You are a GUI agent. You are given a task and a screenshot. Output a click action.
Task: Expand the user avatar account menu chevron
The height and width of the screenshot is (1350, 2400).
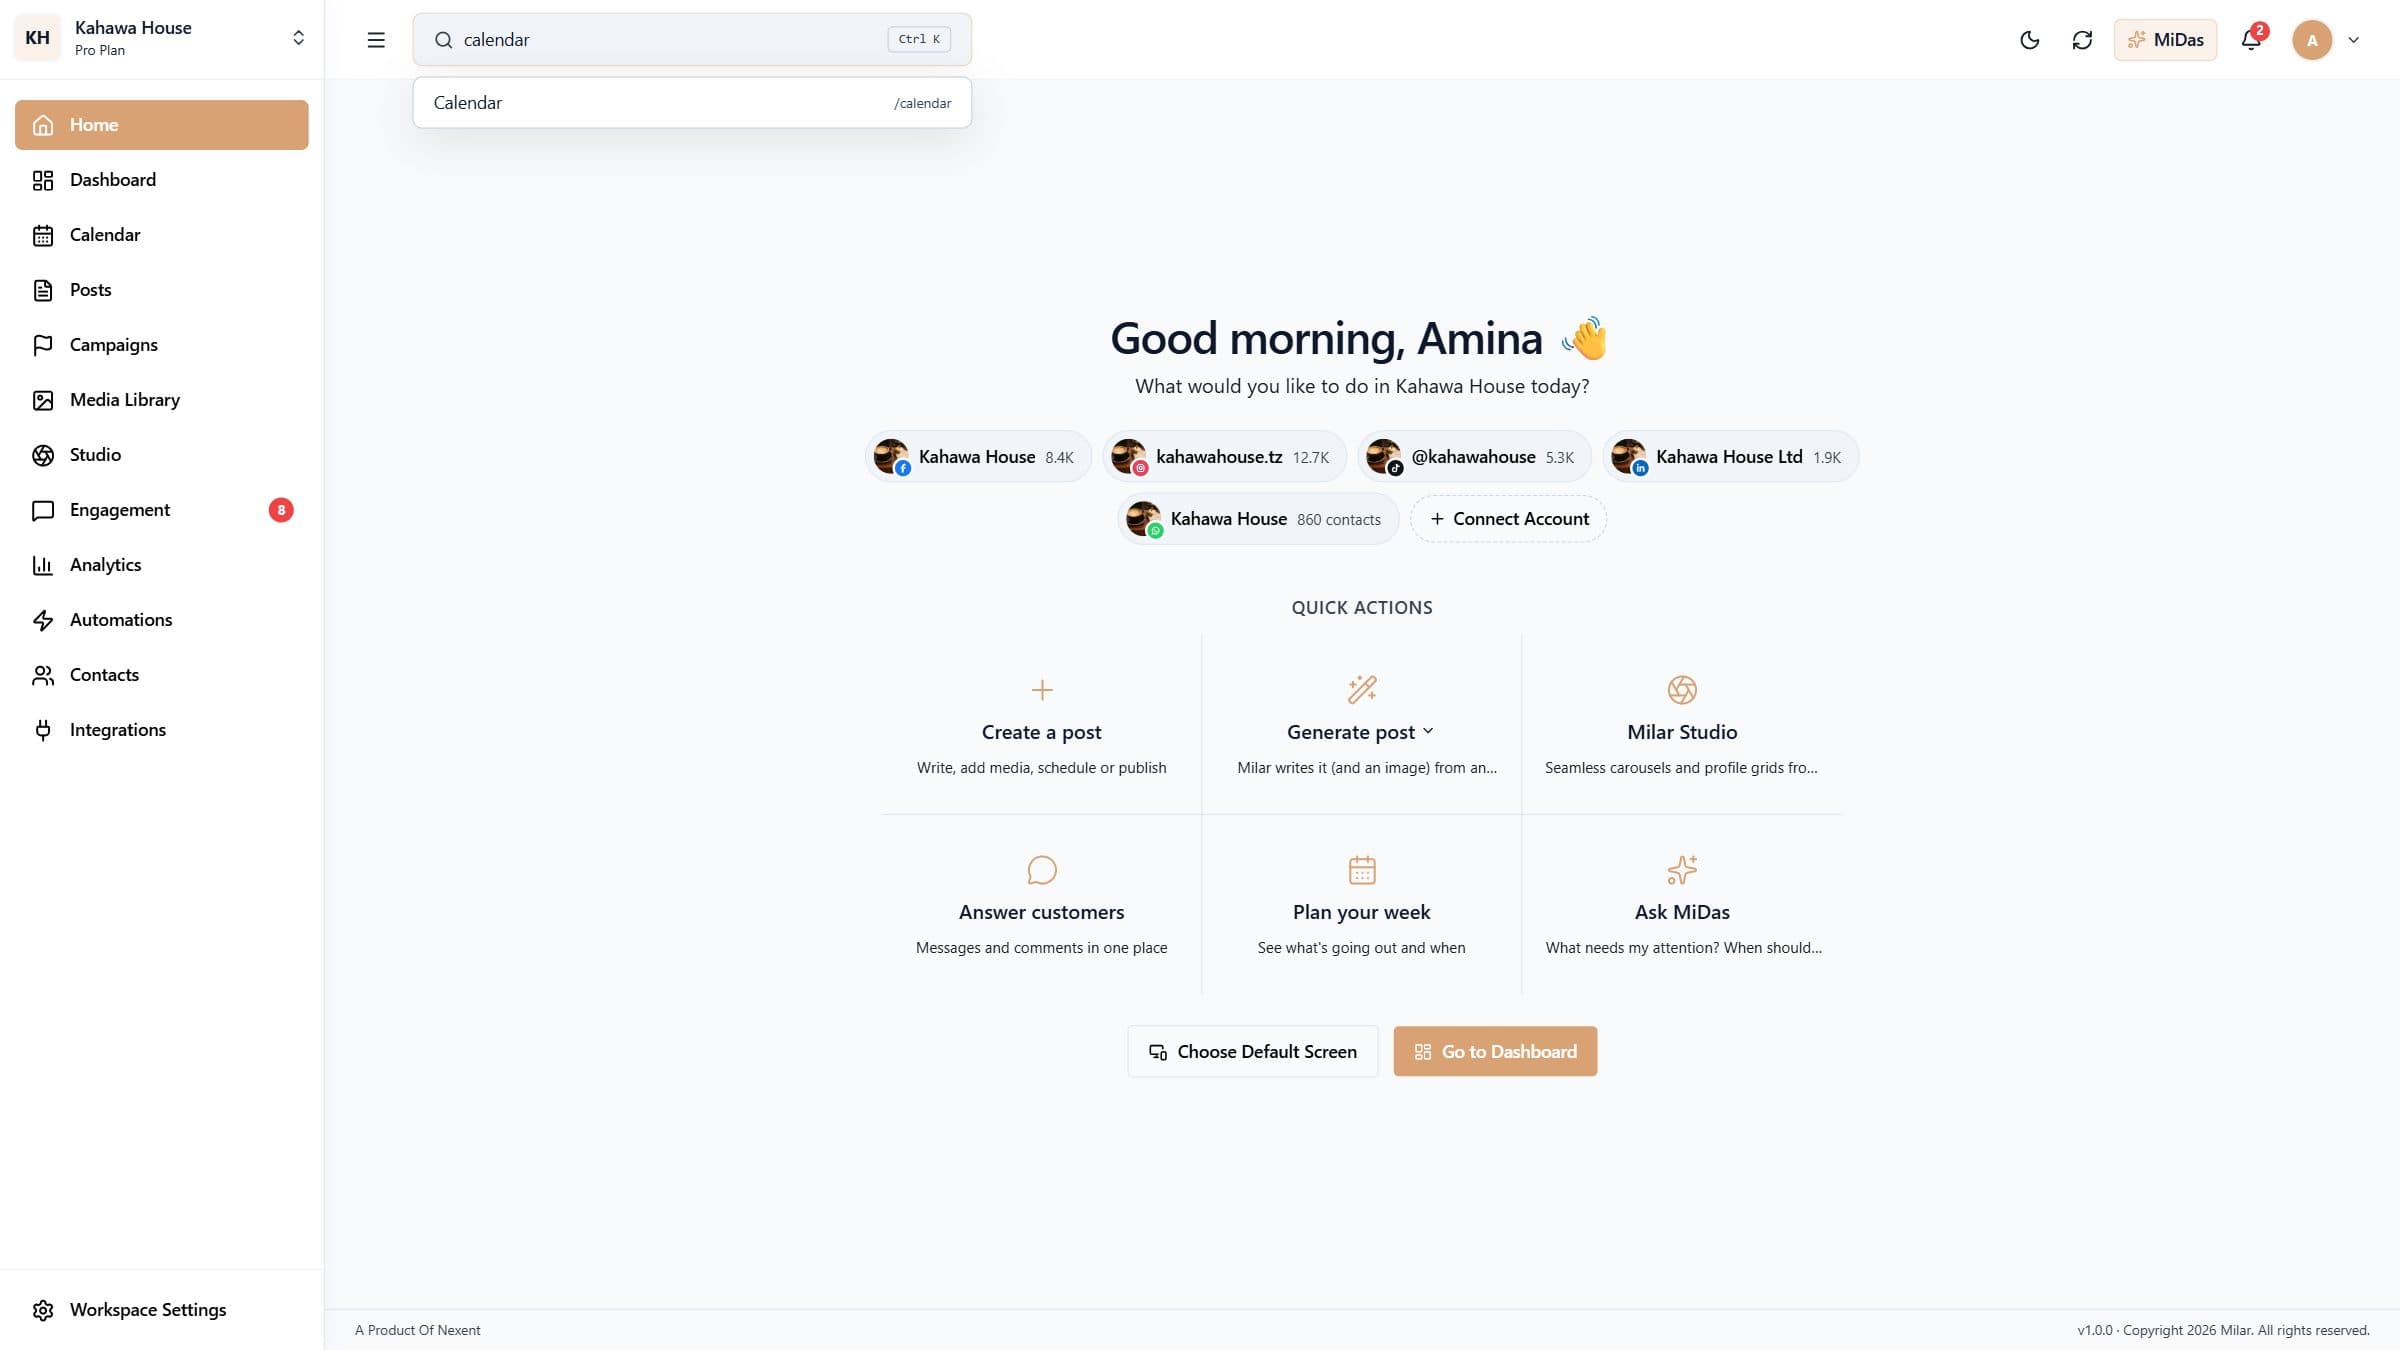[x=2354, y=40]
